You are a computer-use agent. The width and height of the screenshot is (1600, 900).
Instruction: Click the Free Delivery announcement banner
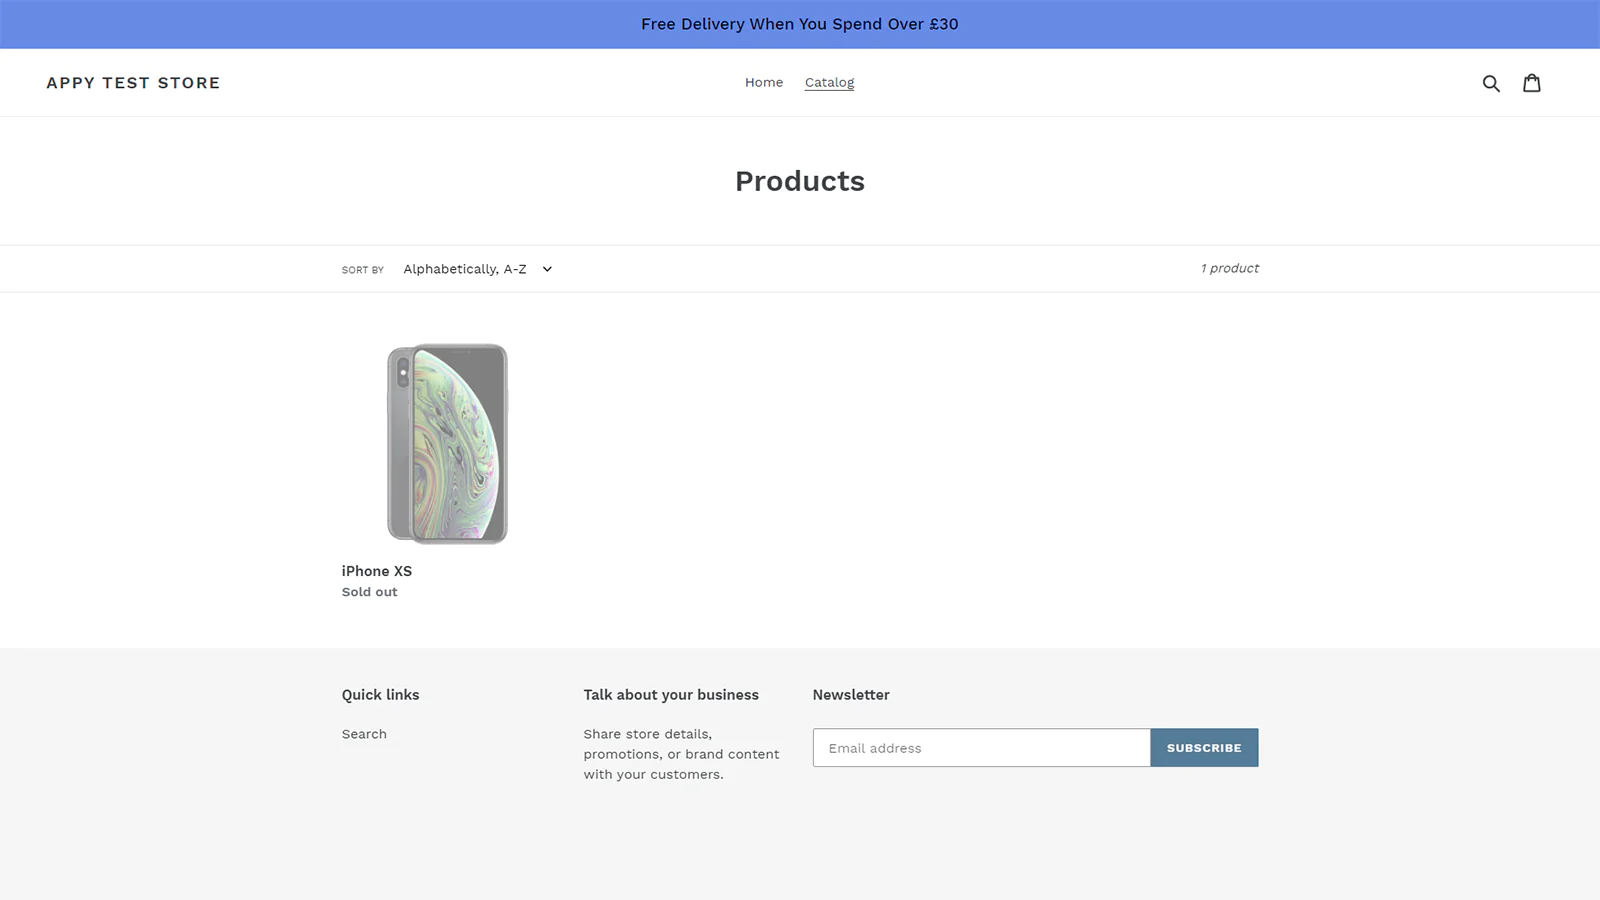tap(800, 24)
